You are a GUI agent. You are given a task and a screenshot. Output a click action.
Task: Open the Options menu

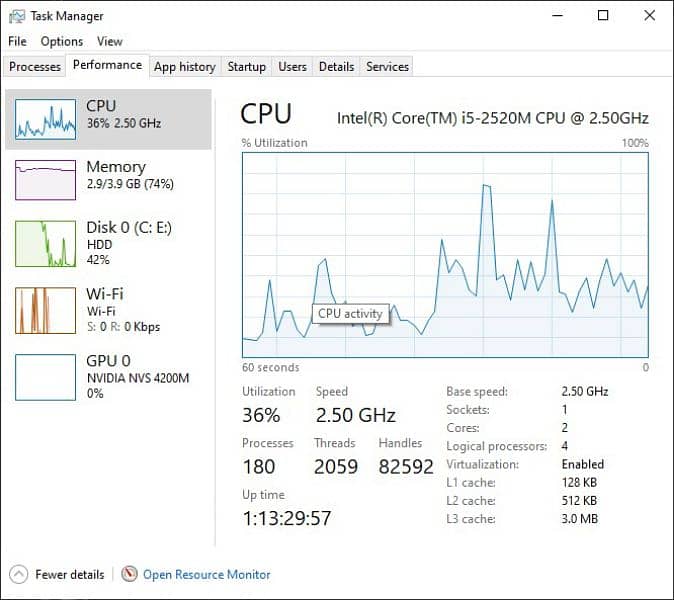coord(62,41)
